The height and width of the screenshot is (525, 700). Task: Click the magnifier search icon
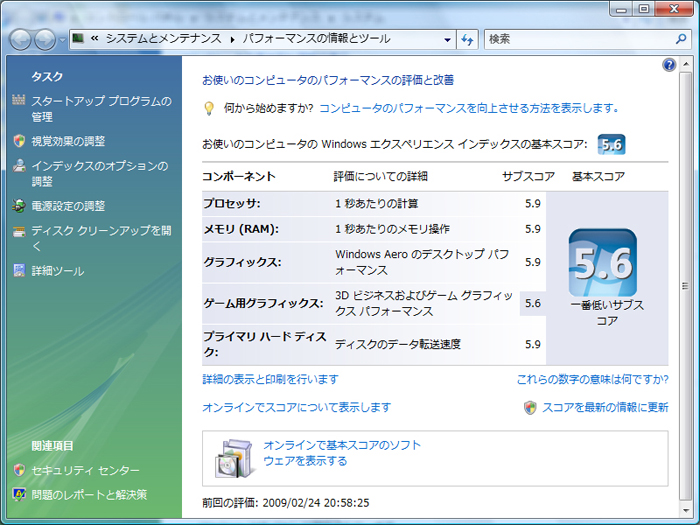click(x=681, y=39)
